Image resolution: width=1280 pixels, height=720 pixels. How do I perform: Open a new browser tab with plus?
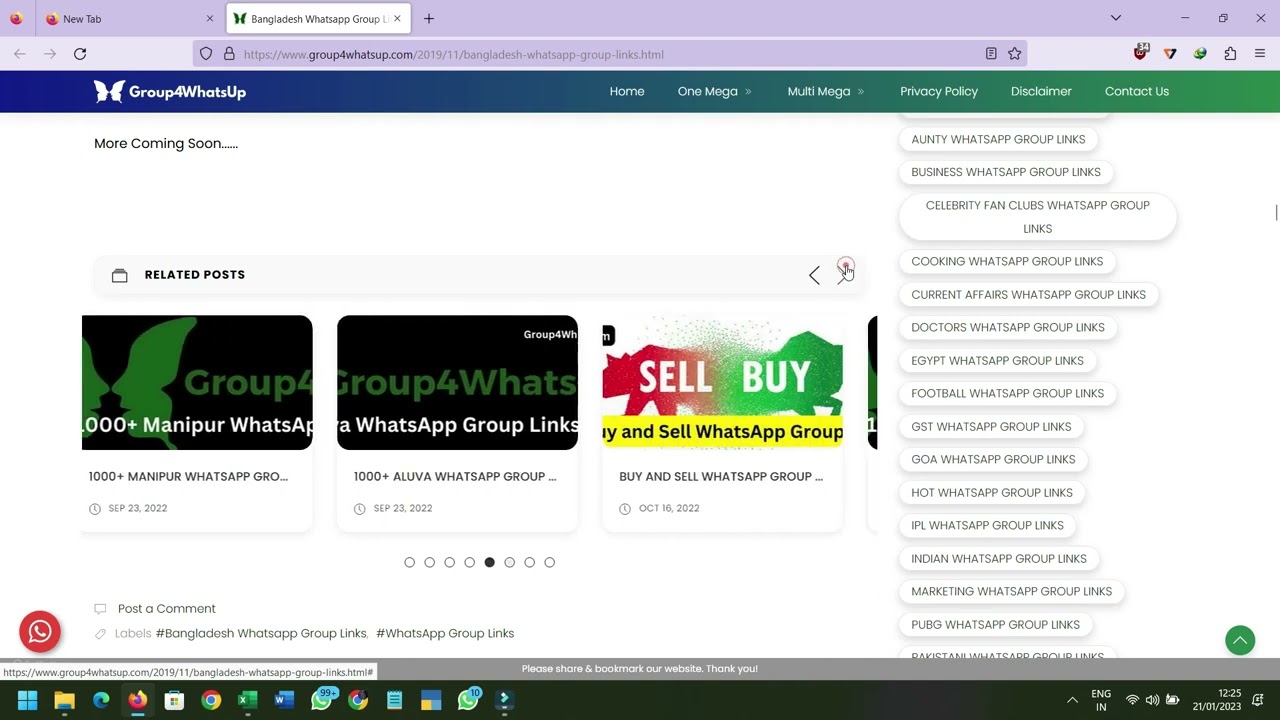[429, 18]
